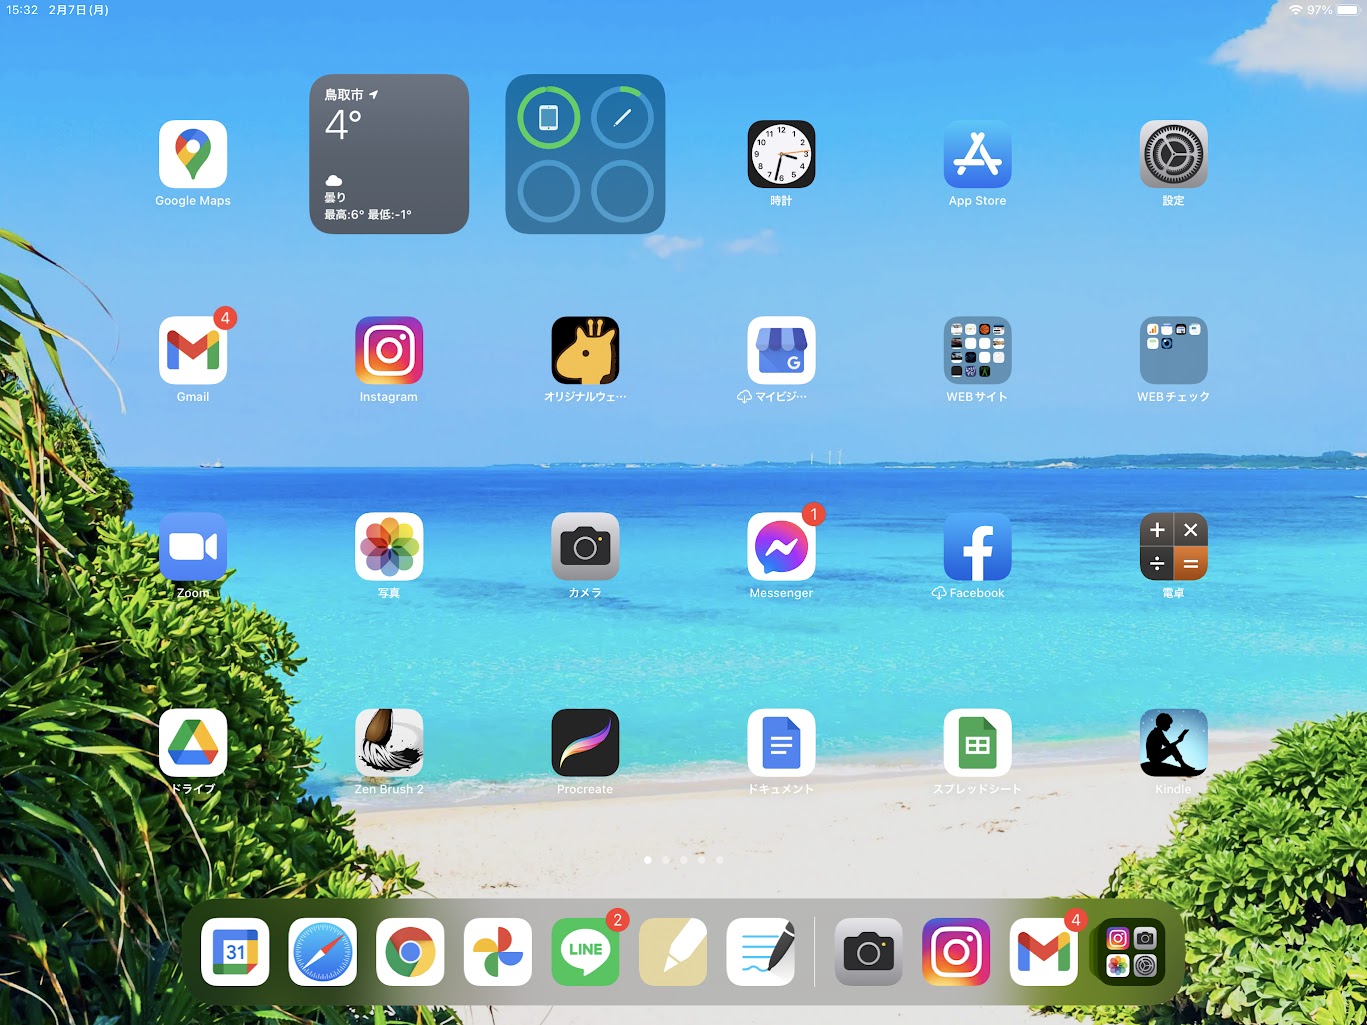This screenshot has width=1367, height=1025.
Task: Open the 写真 Photos app
Action: tap(389, 546)
